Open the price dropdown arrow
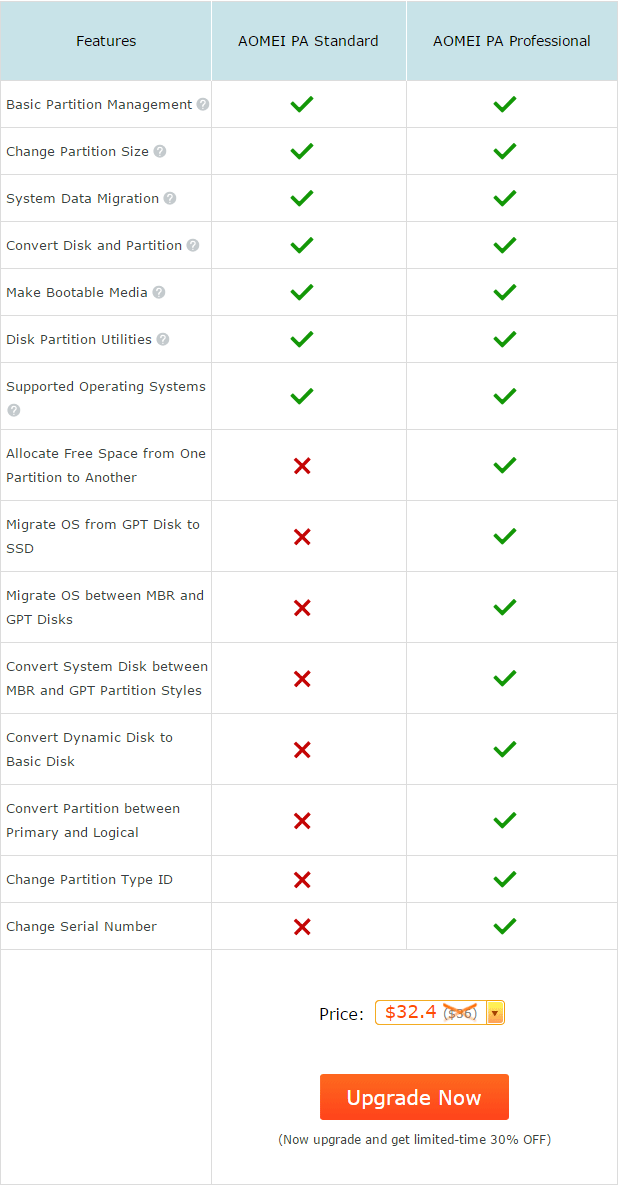 click(495, 1012)
